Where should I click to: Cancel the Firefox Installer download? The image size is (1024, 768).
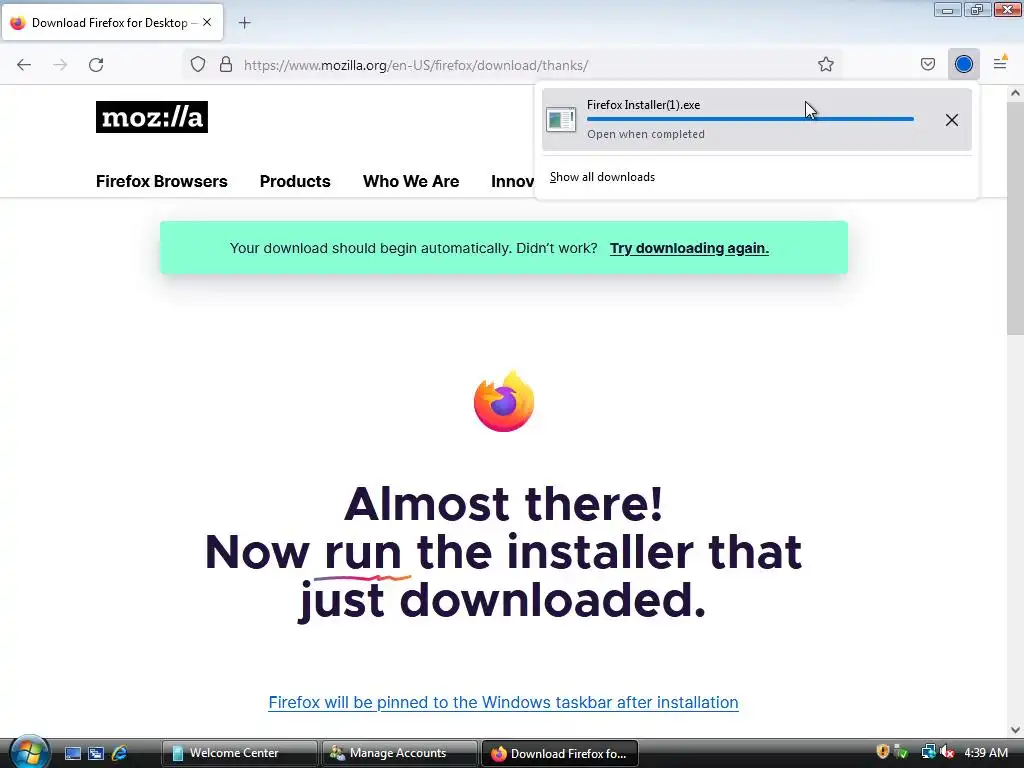[952, 120]
